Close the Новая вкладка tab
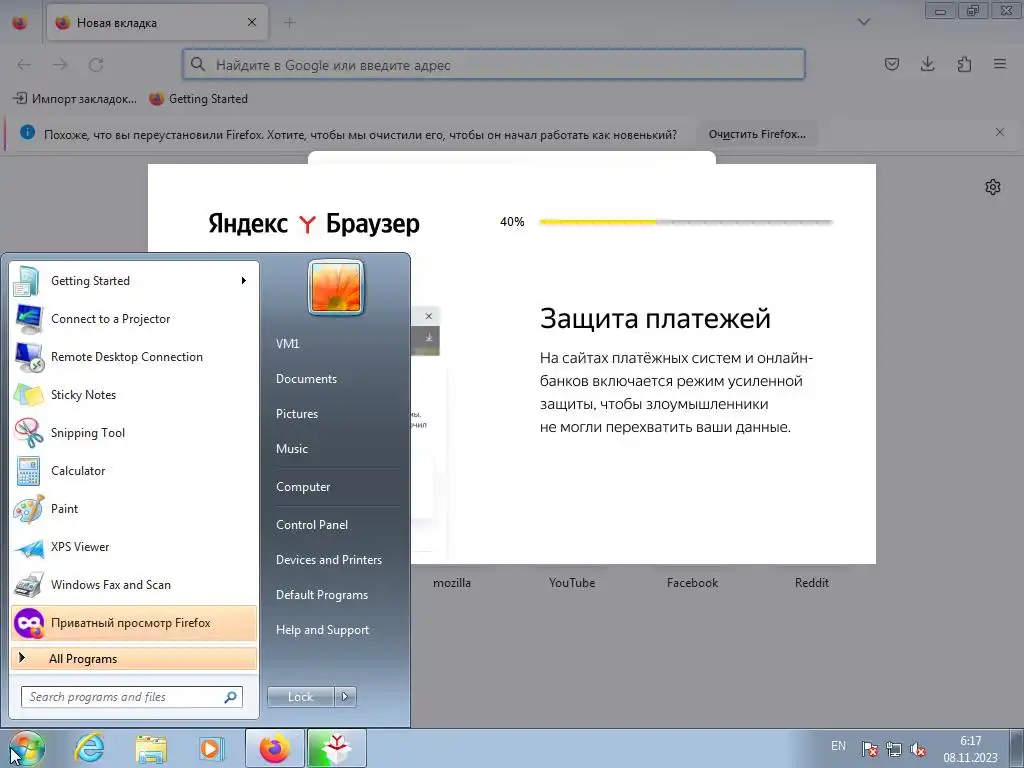 251,22
